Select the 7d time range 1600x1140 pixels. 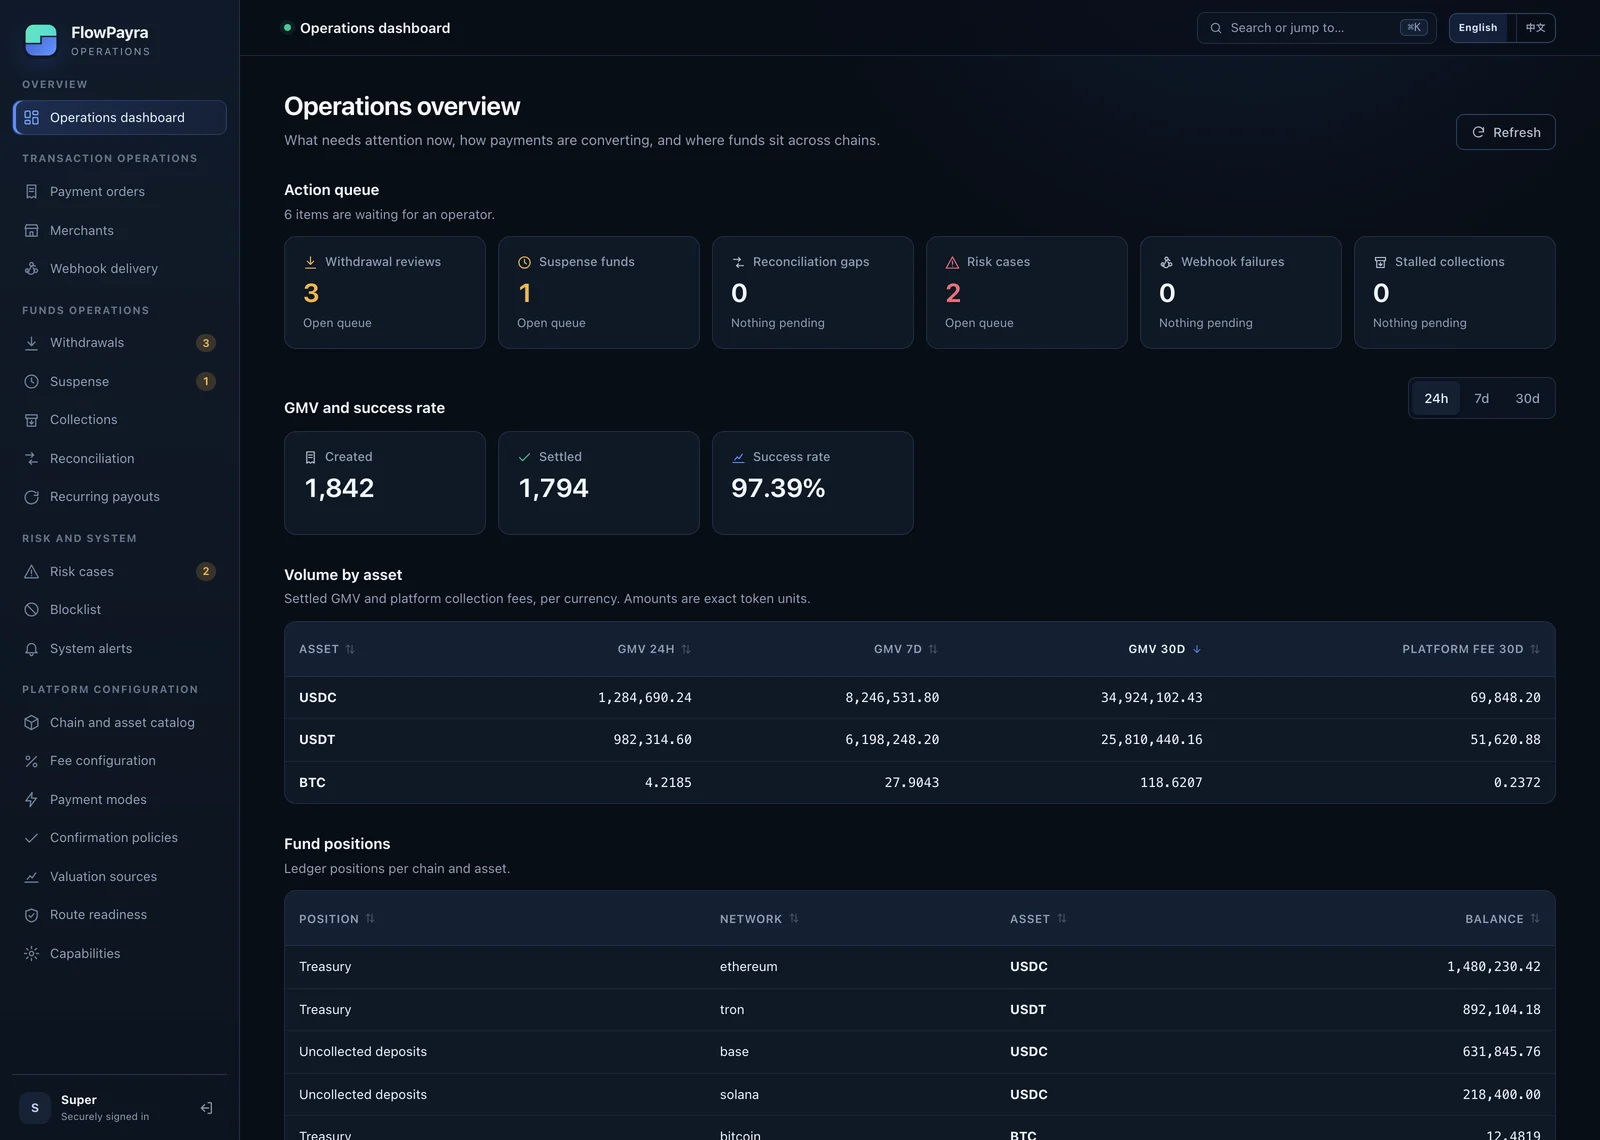(x=1482, y=398)
